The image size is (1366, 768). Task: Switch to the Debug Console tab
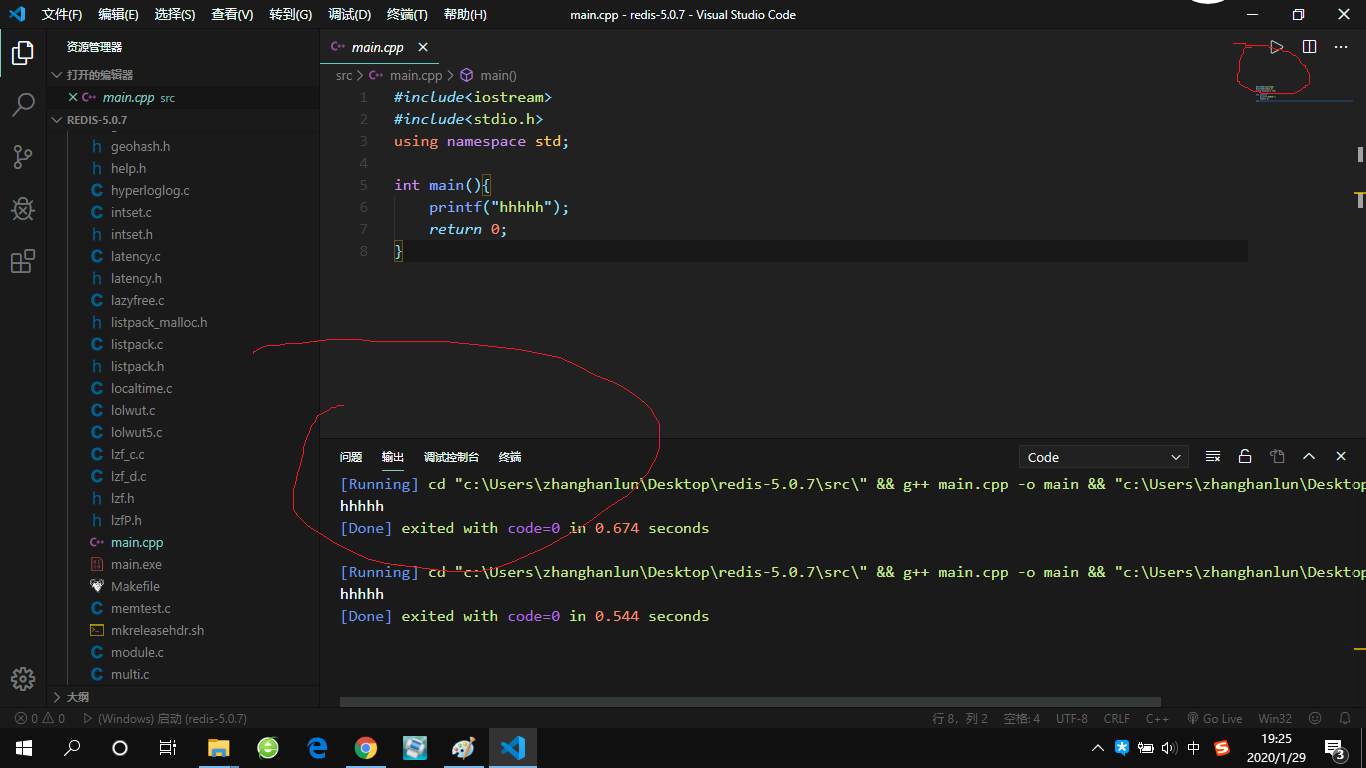click(x=451, y=457)
